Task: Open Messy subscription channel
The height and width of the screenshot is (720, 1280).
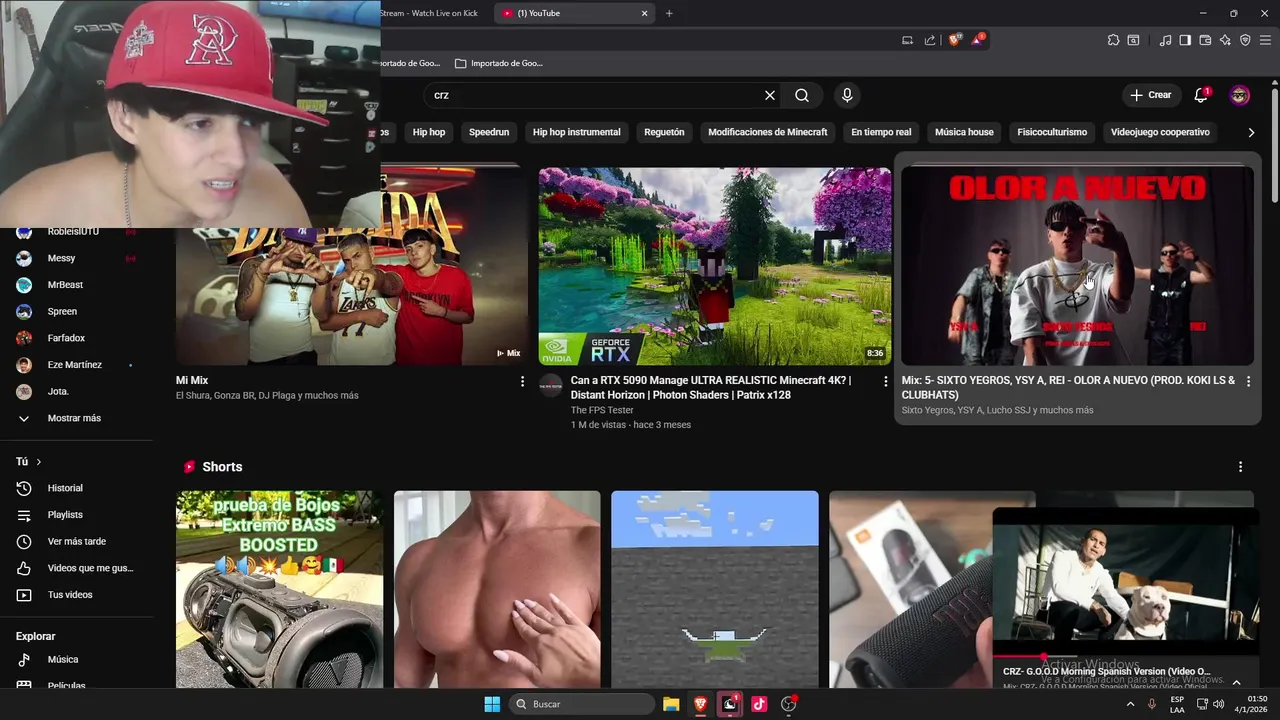Action: coord(77,258)
